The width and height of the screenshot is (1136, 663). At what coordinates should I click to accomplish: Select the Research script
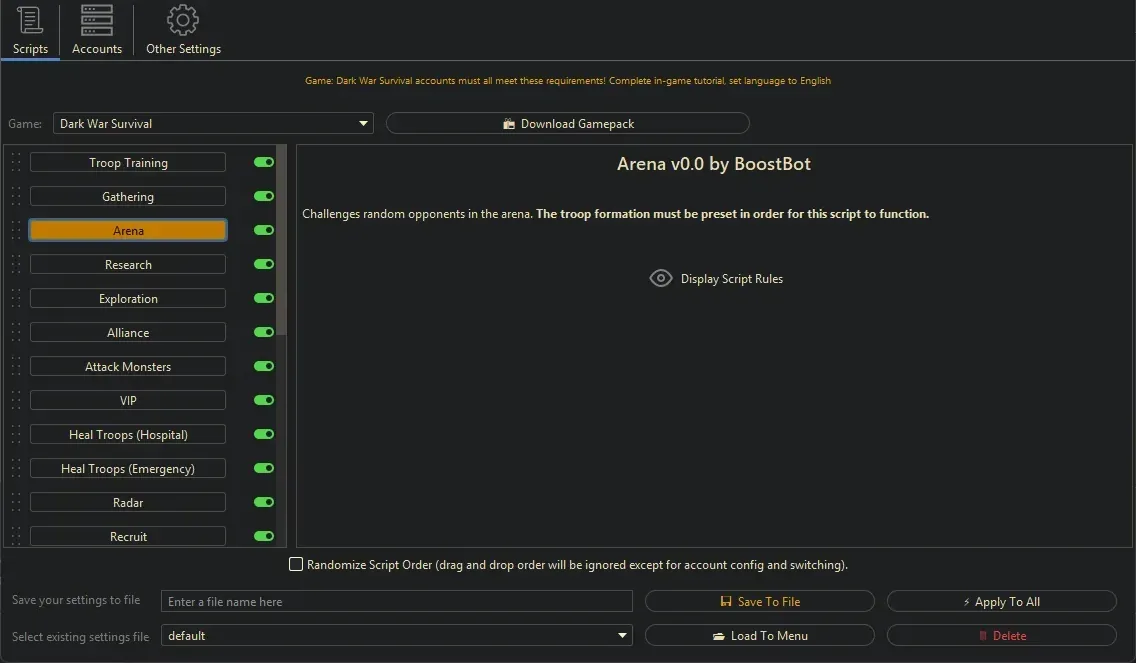click(128, 264)
